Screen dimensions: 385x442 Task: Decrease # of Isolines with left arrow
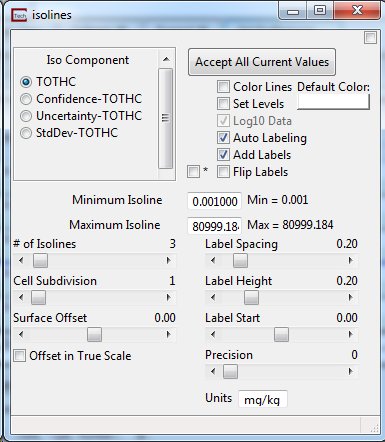pos(21,260)
